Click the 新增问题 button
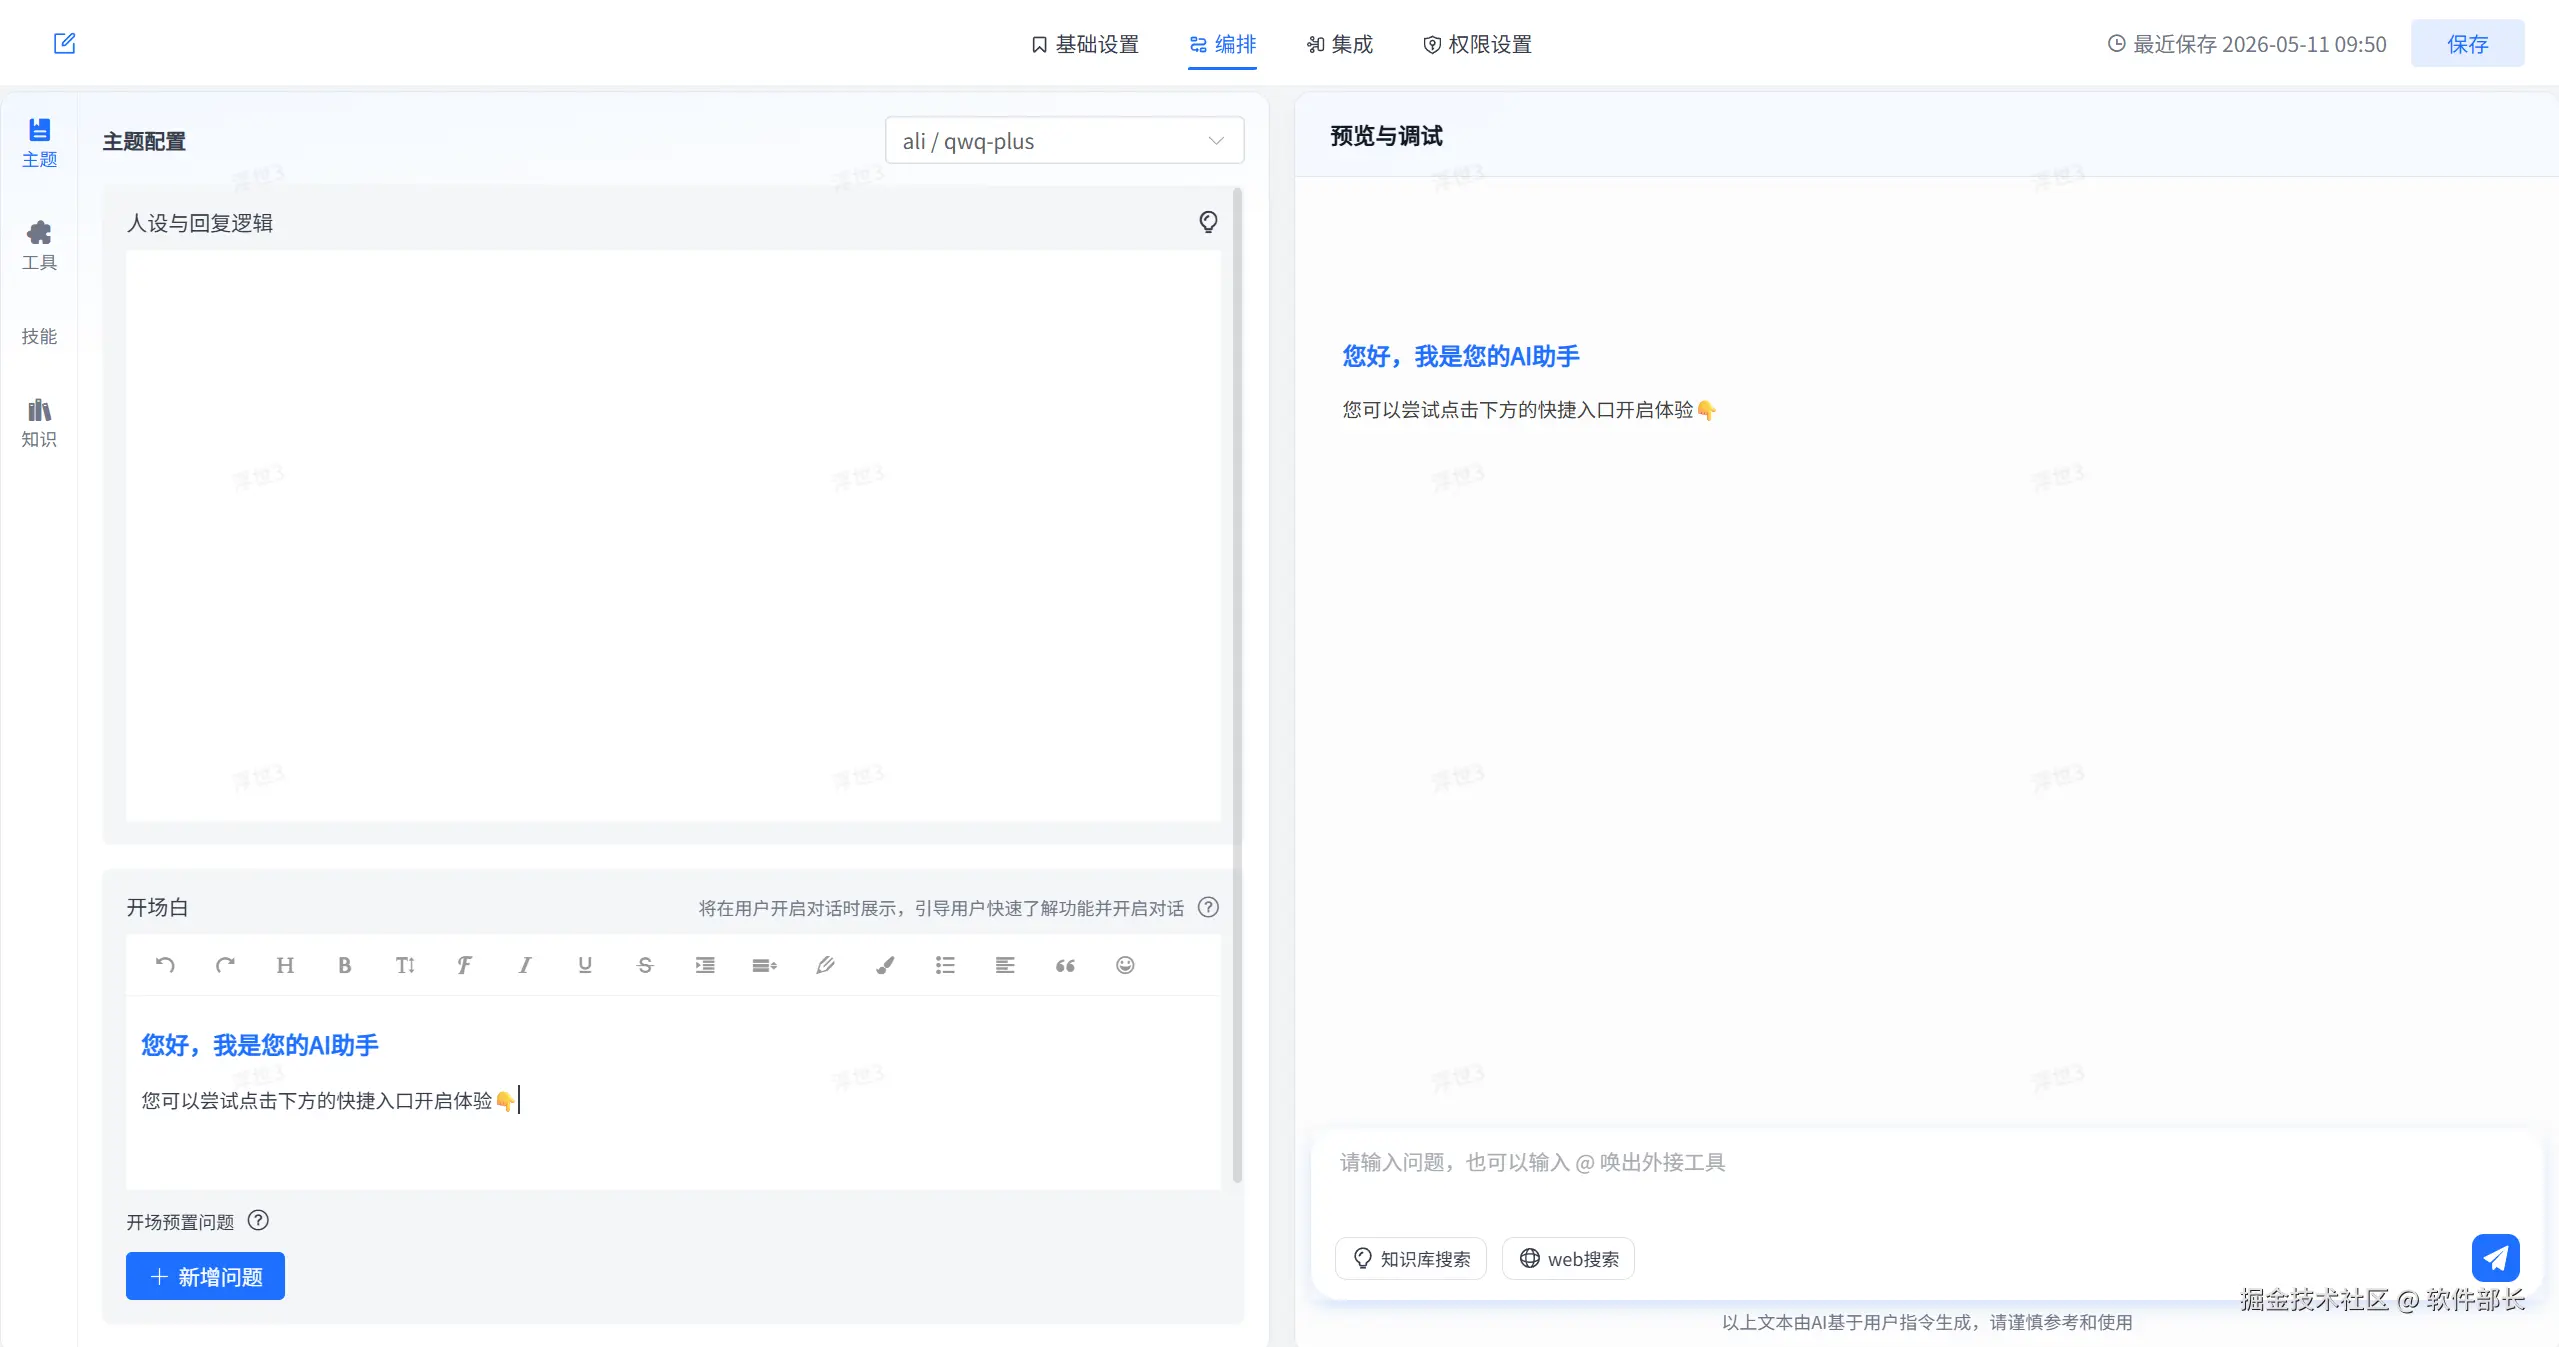The width and height of the screenshot is (2559, 1347). pos(205,1276)
